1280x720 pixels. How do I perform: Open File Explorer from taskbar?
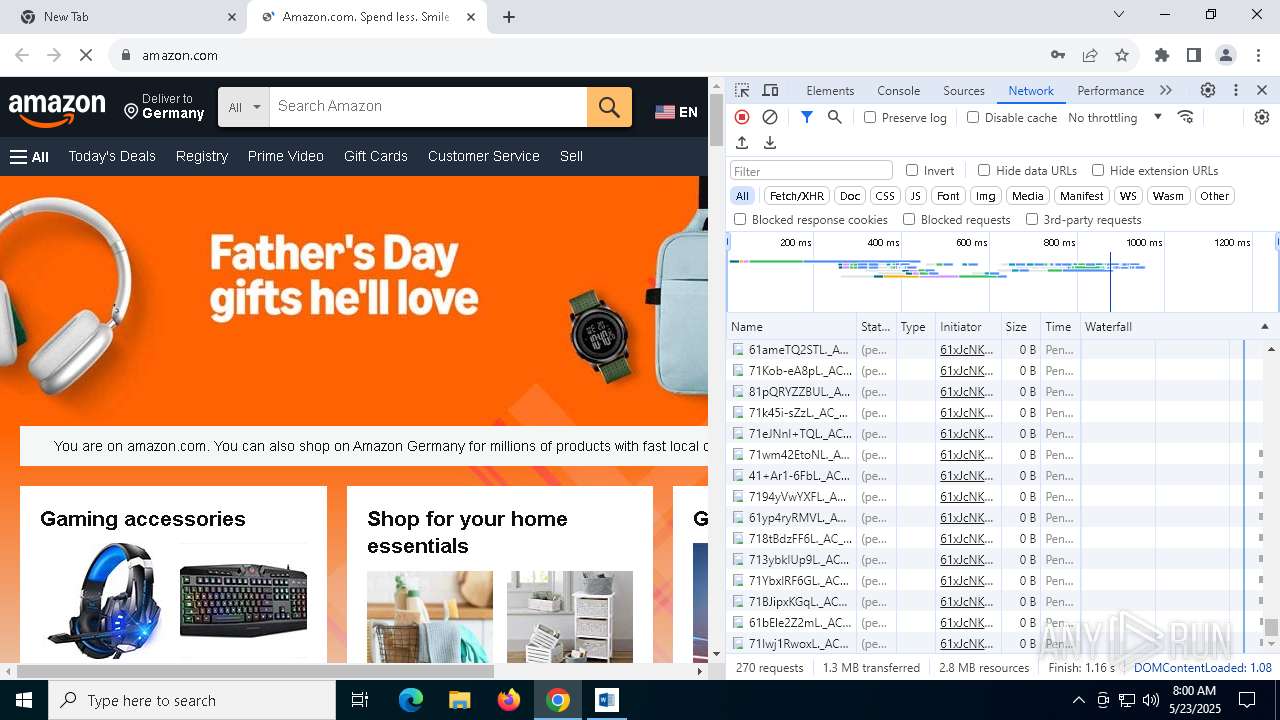click(460, 700)
